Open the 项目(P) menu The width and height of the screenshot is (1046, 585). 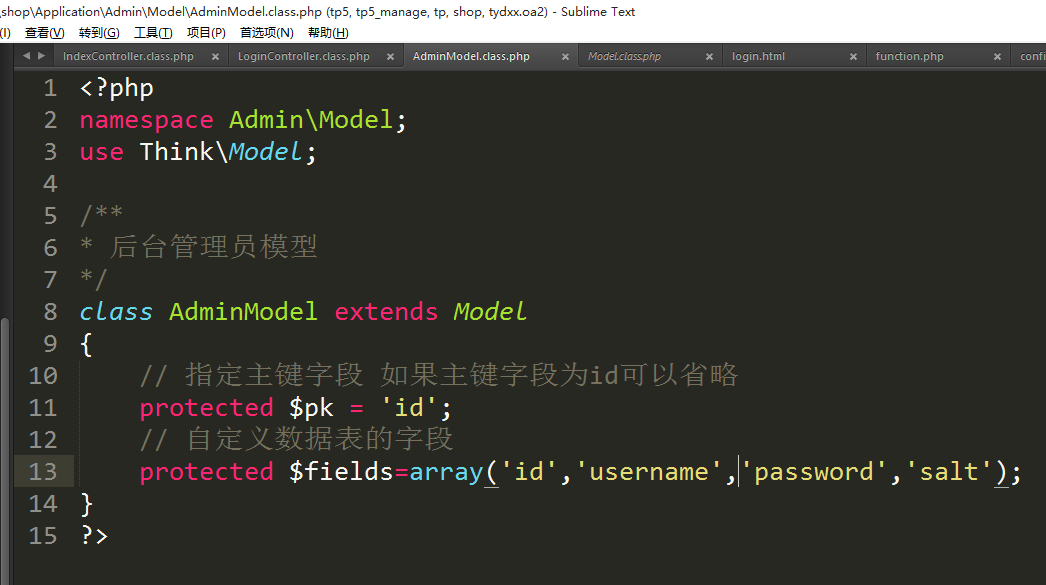206,33
